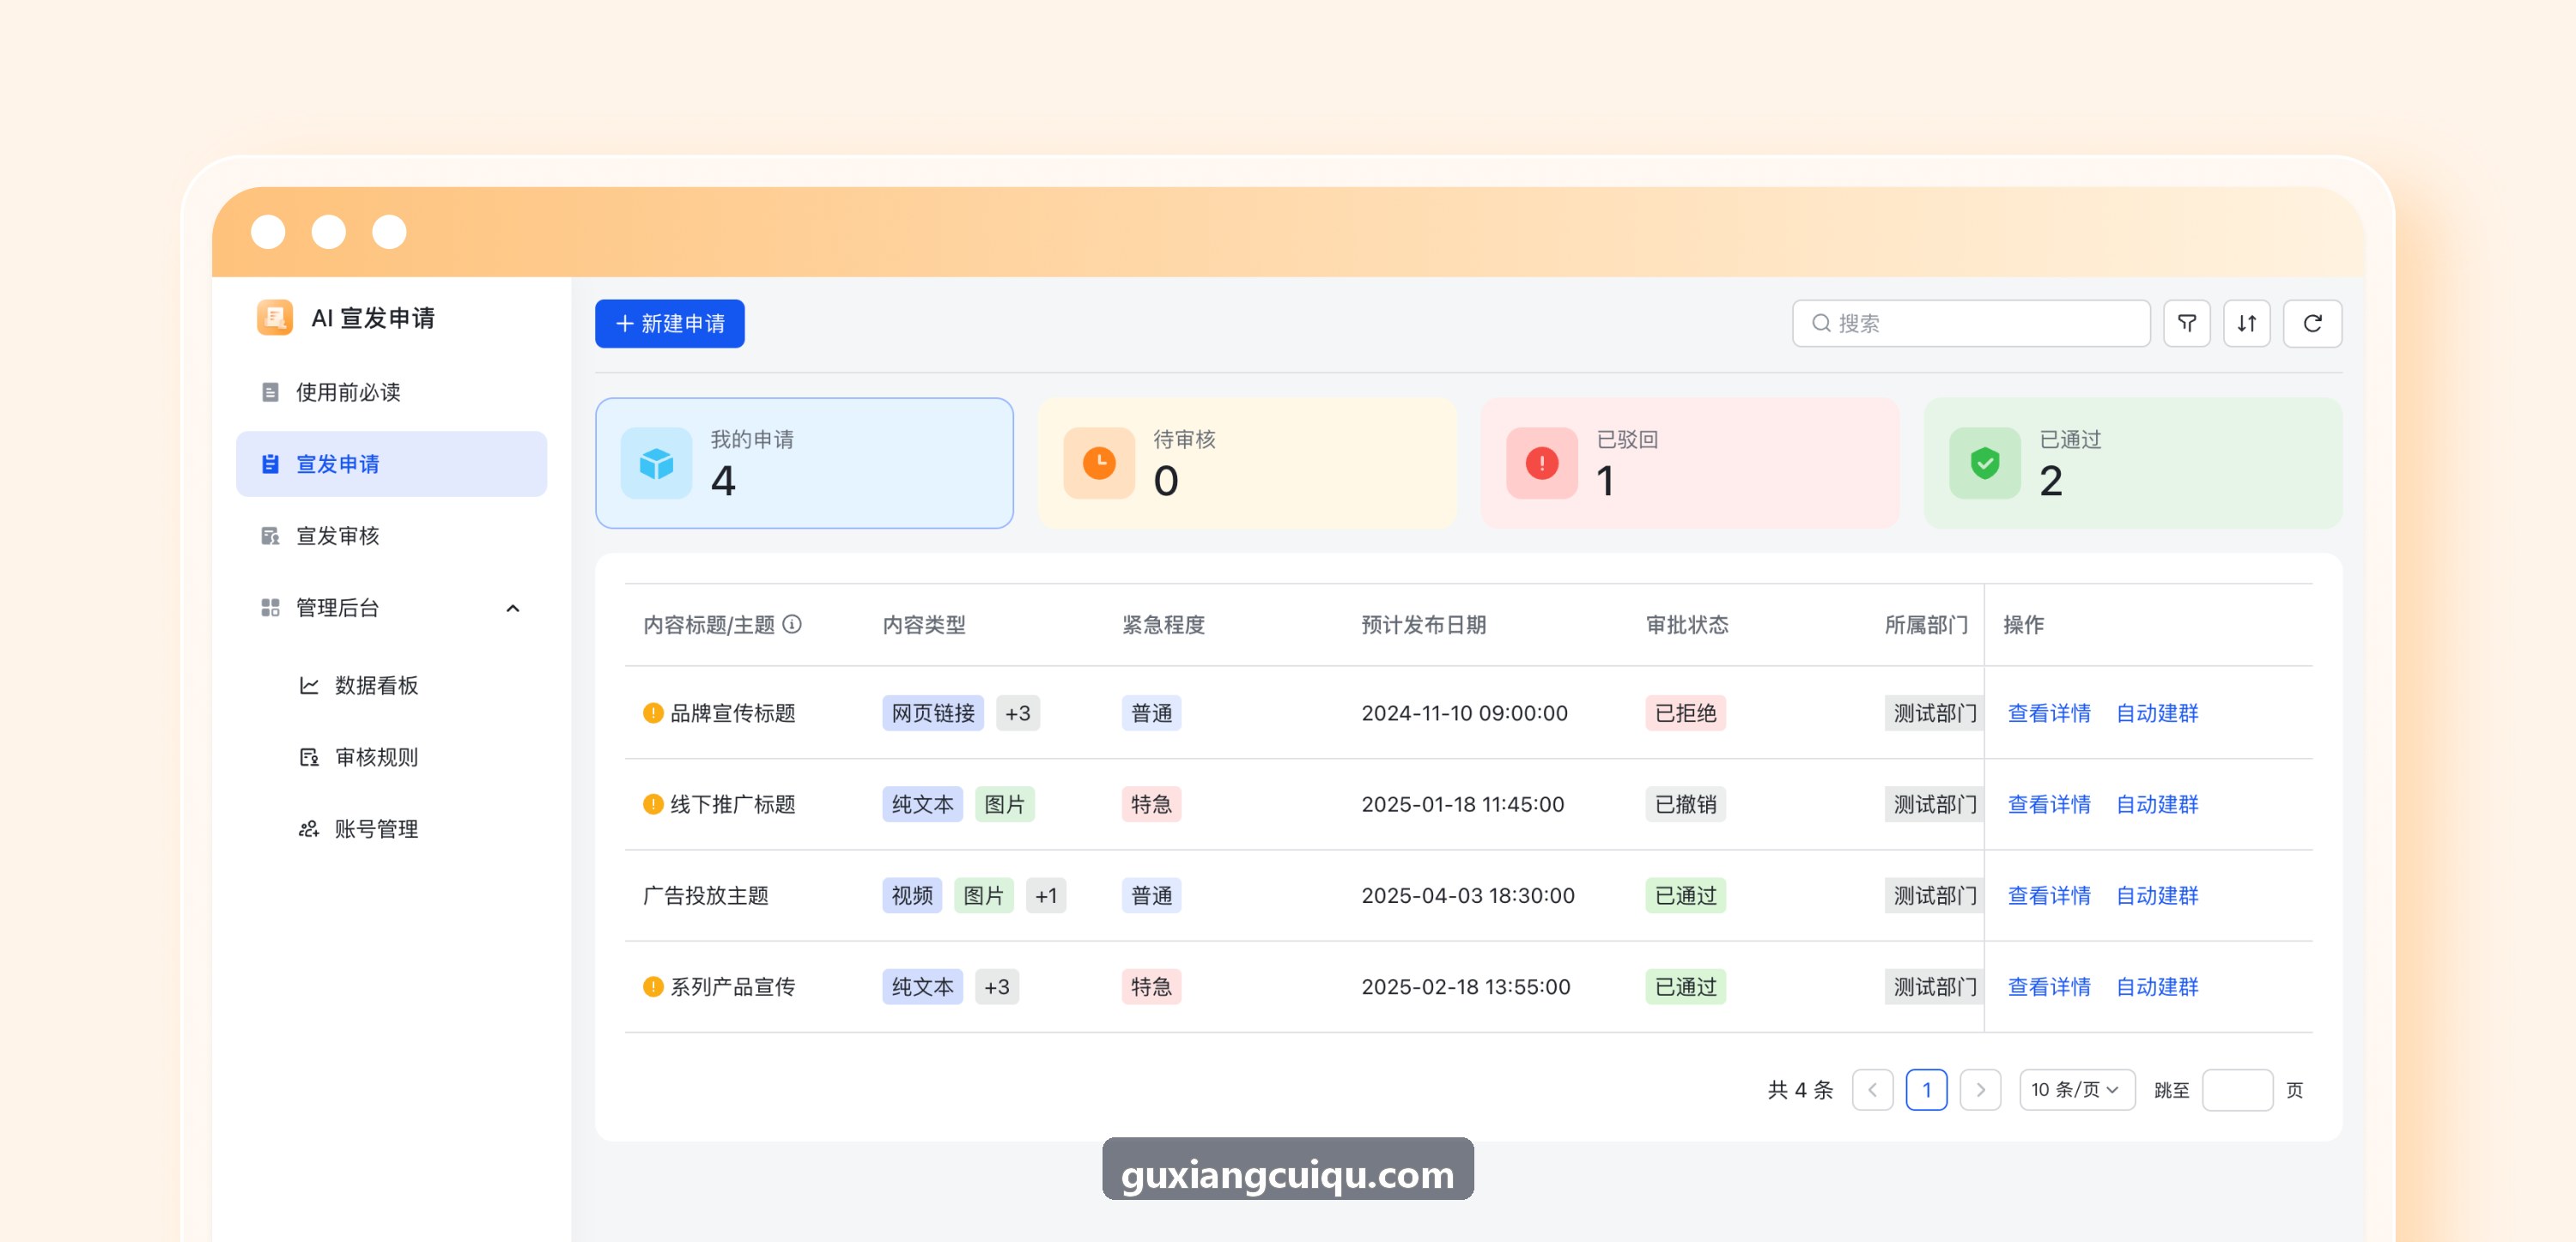Click the AI 宣发申请 app logo
This screenshot has width=2576, height=1242.
click(x=274, y=317)
